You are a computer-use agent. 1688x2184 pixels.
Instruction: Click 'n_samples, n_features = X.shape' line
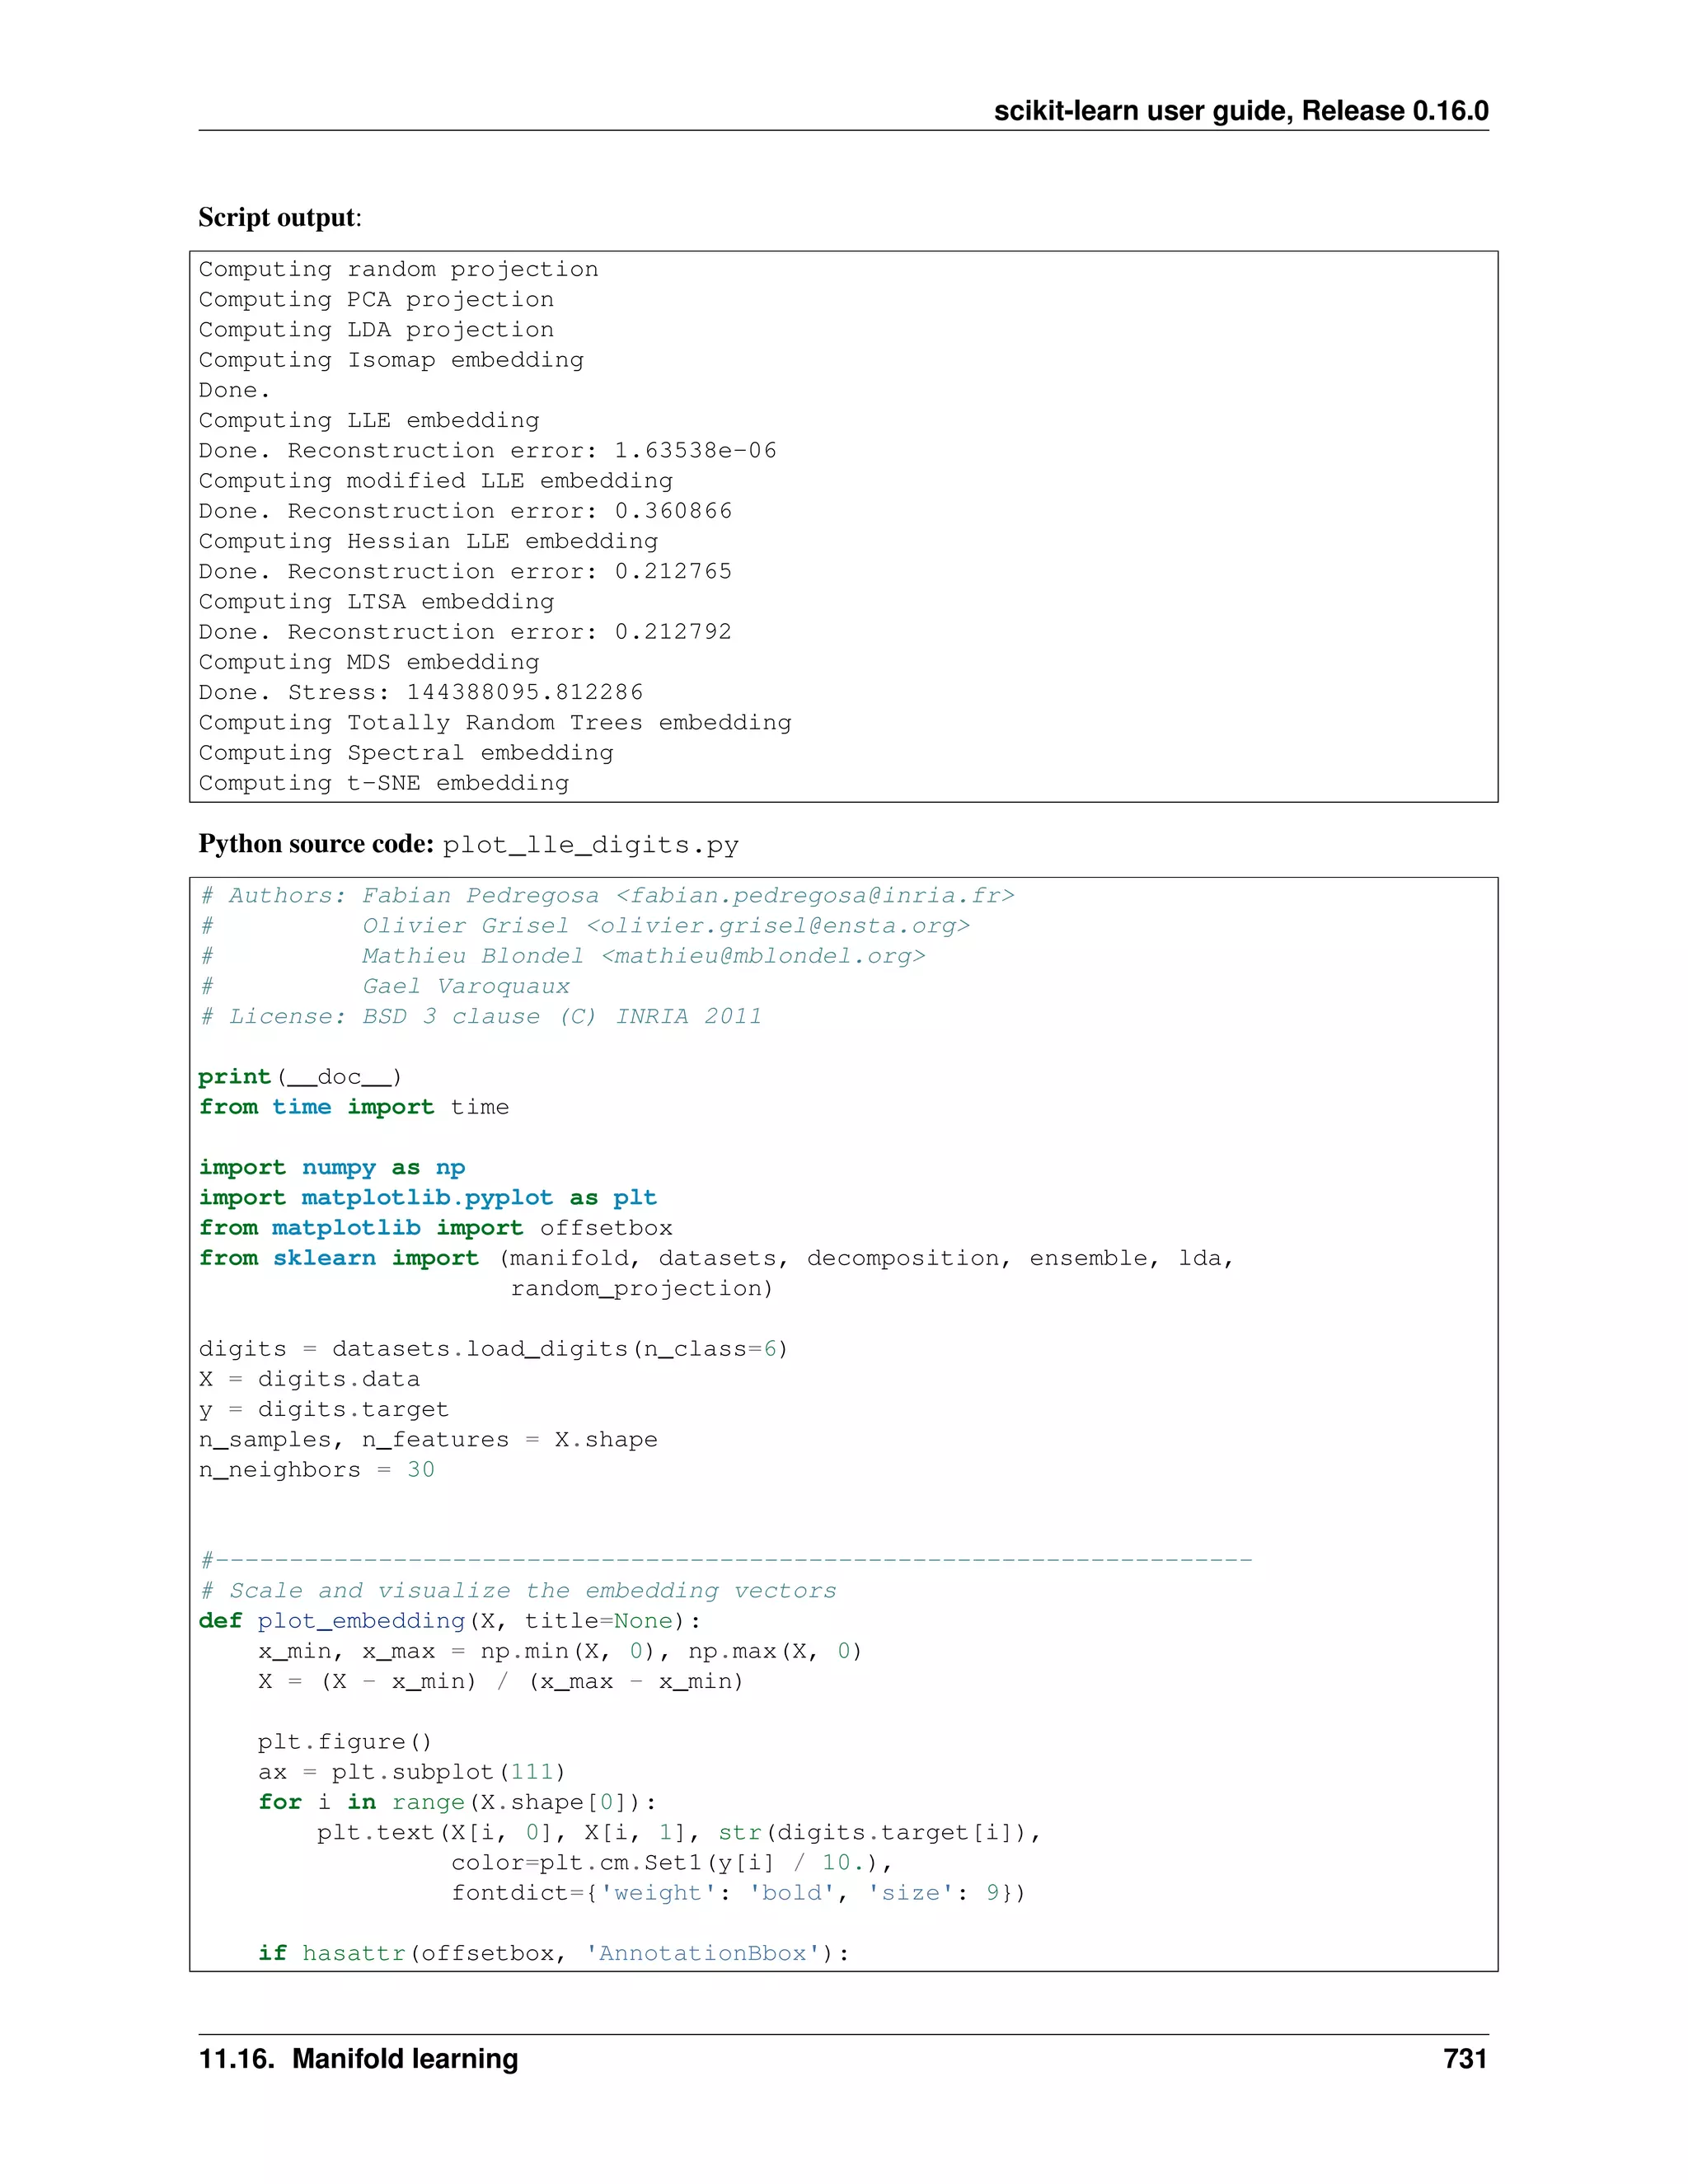(428, 1440)
